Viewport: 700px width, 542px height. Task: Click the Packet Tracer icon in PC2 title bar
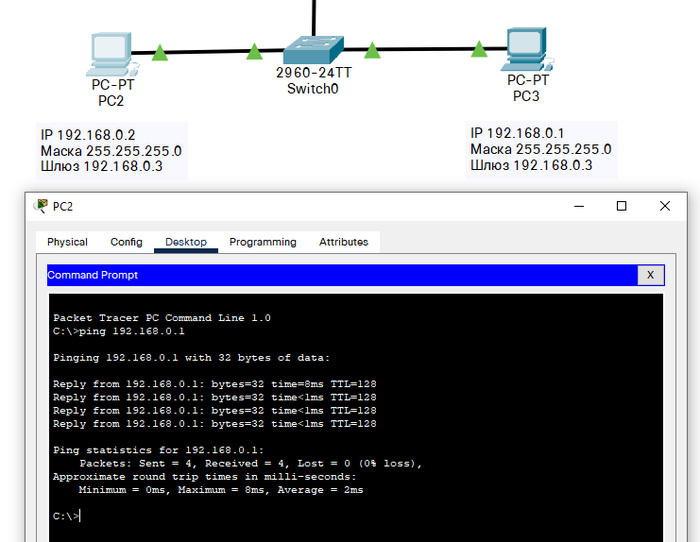click(x=41, y=206)
